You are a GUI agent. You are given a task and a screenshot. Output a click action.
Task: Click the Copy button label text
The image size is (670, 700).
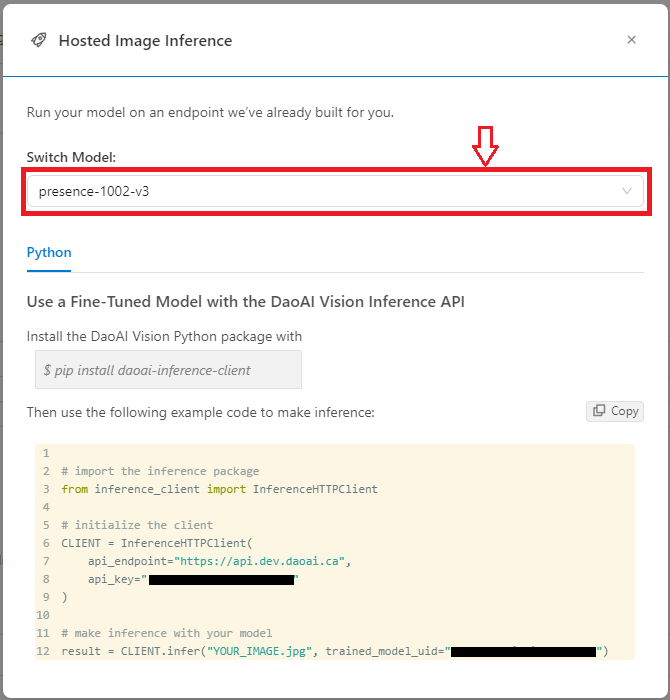624,411
